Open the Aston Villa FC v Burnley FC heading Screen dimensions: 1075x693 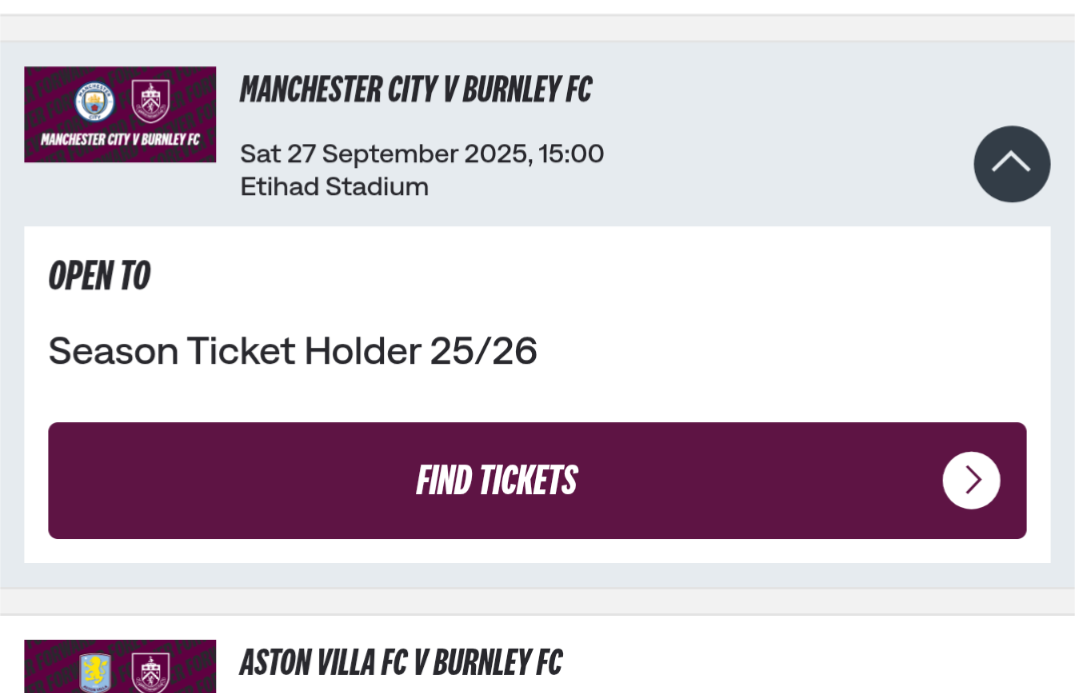pyautogui.click(x=400, y=662)
